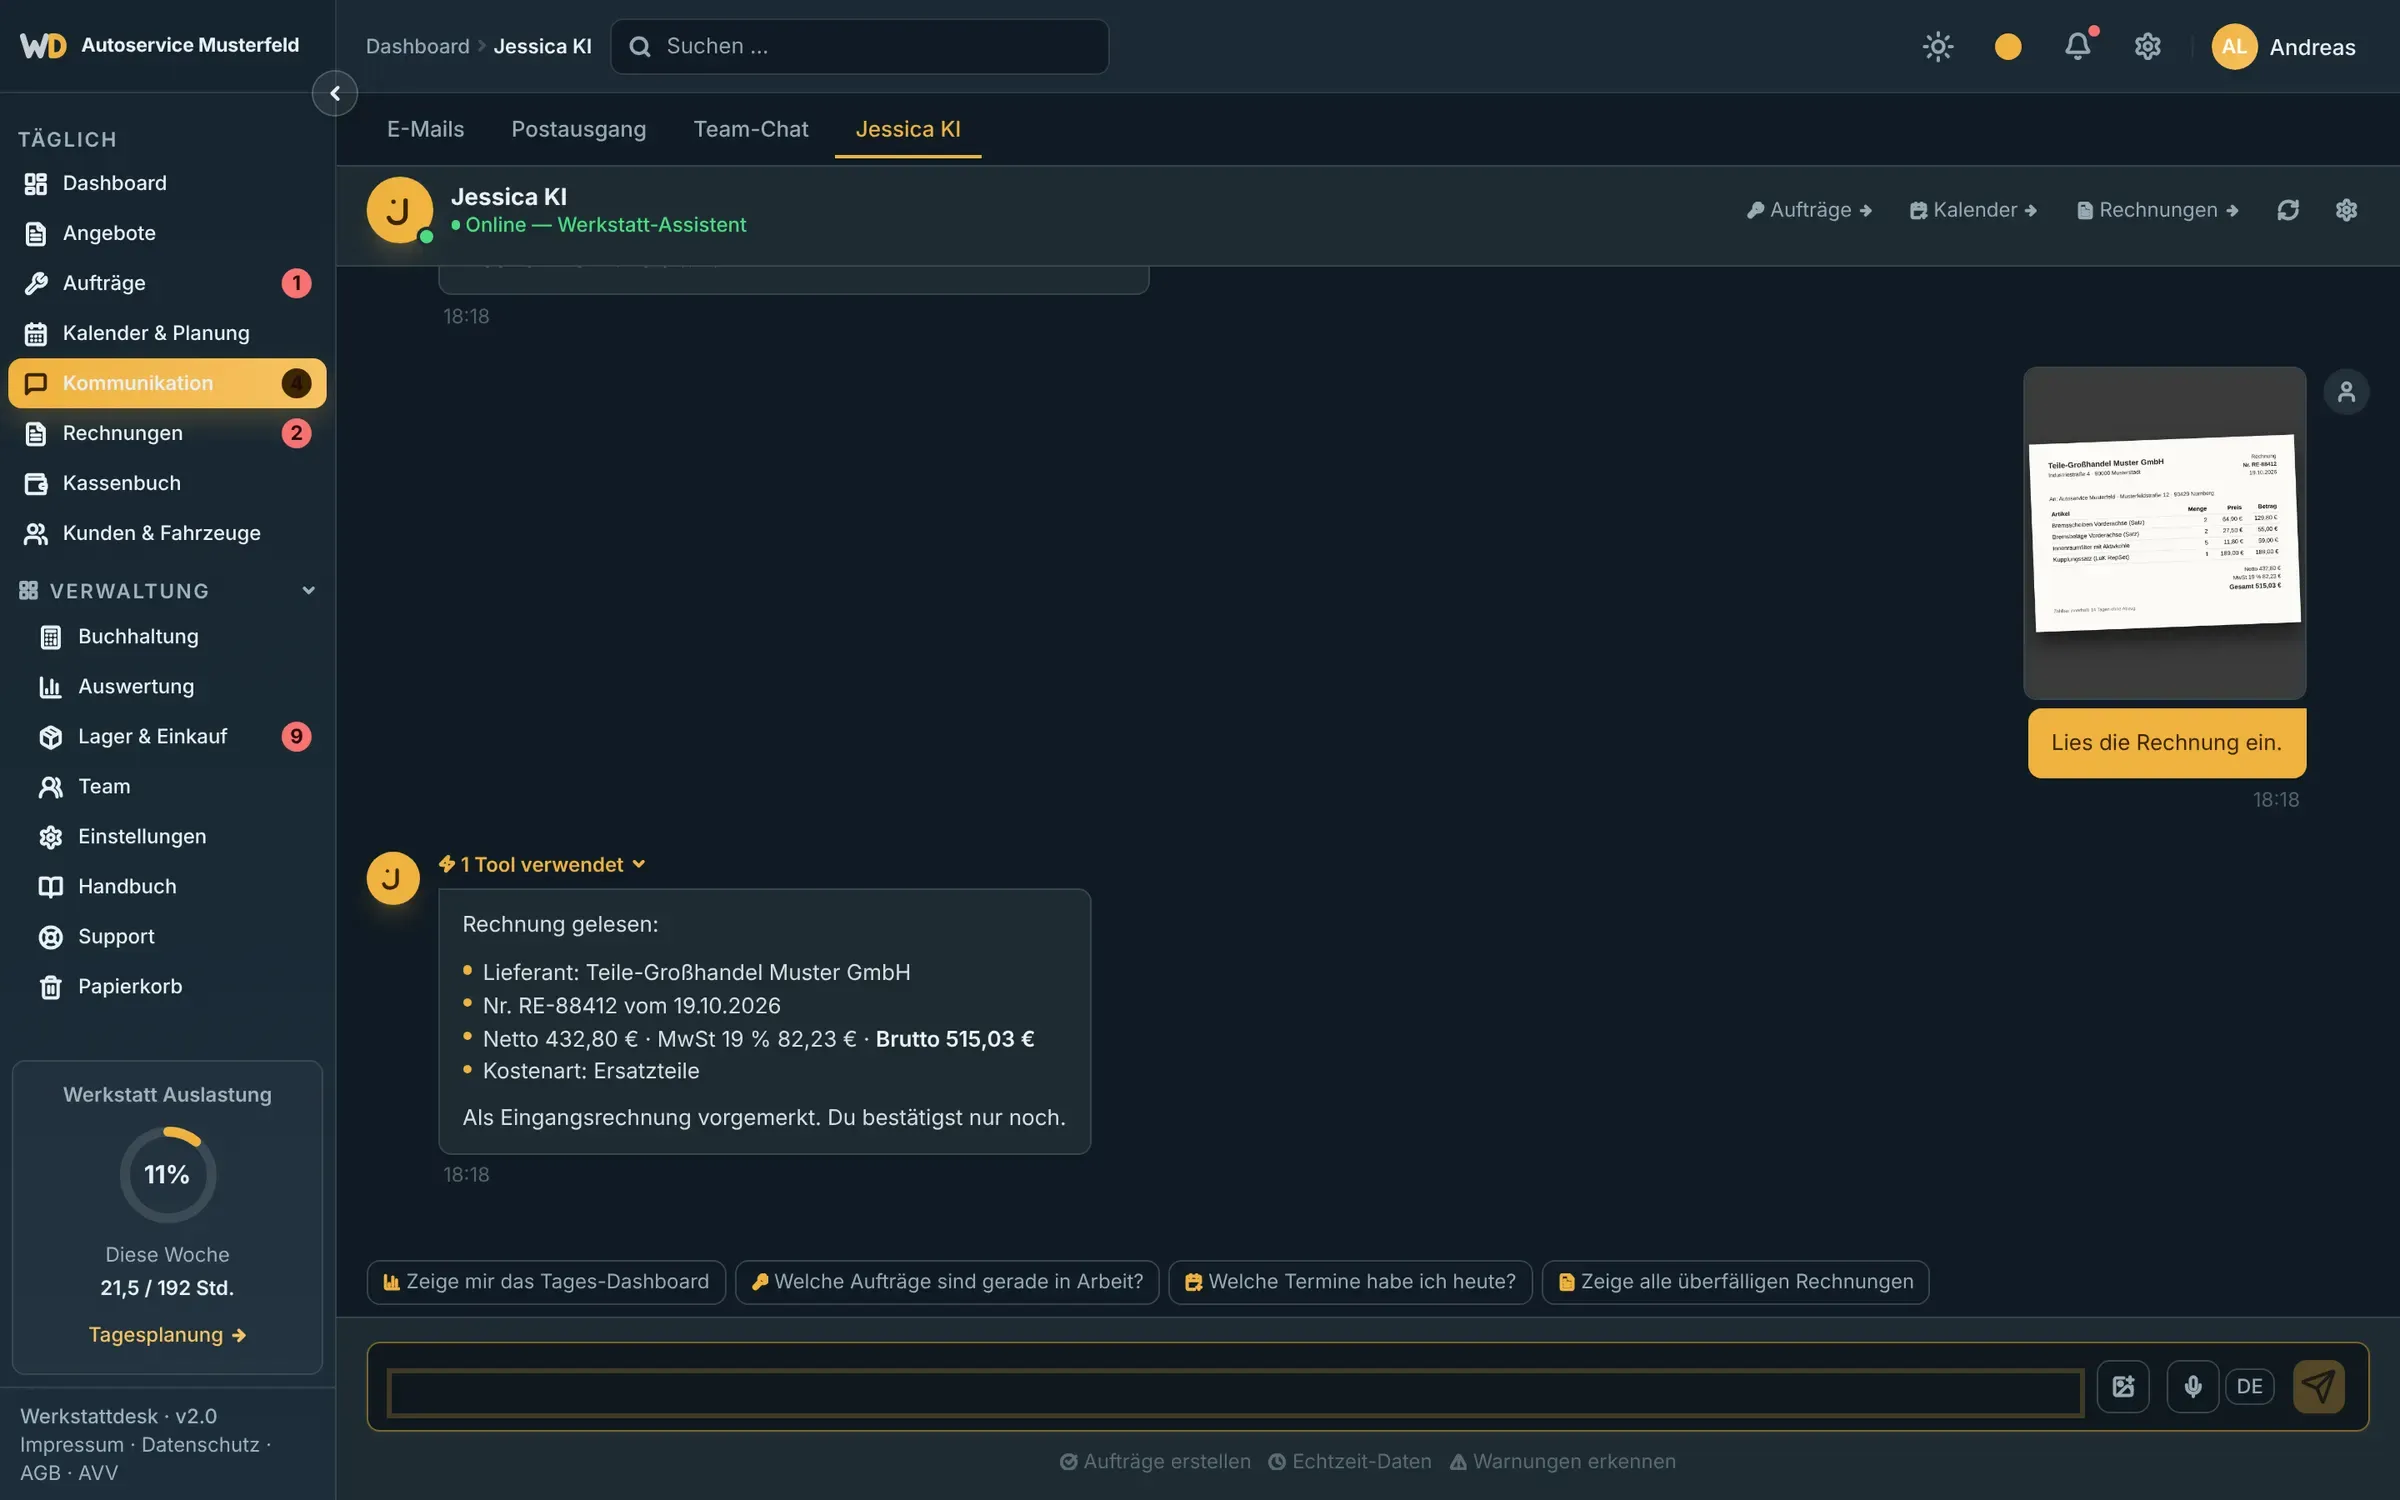The width and height of the screenshot is (2400, 1500).
Task: Focus the chat message input field
Action: pyautogui.click(x=1235, y=1392)
